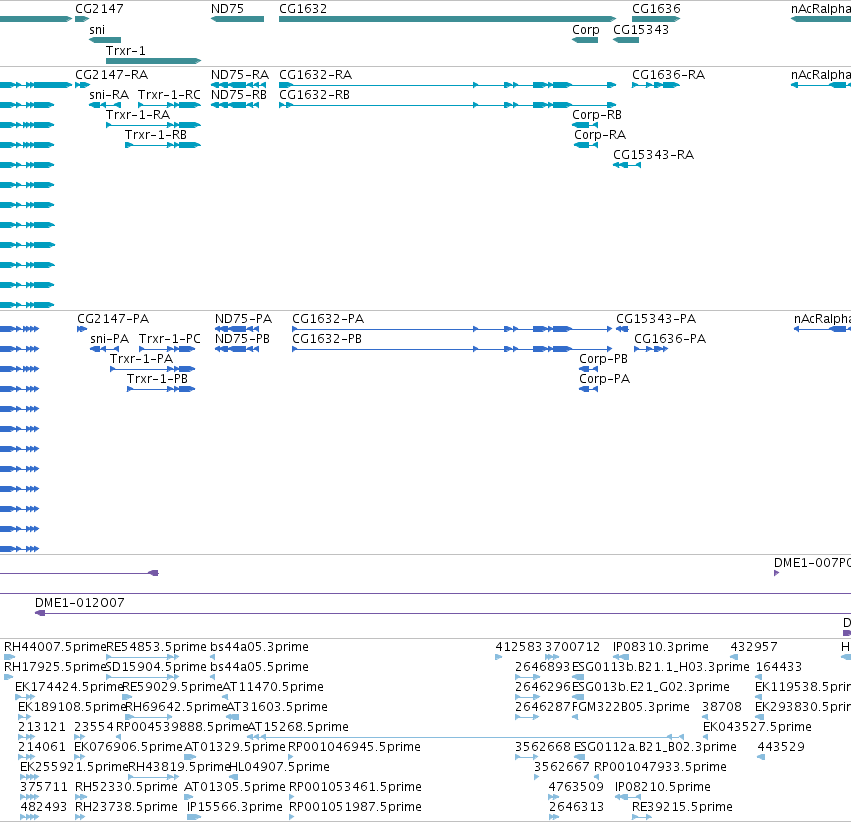Click the CG15343 gene label
Viewport: 851px width, 822px height.
[641, 30]
